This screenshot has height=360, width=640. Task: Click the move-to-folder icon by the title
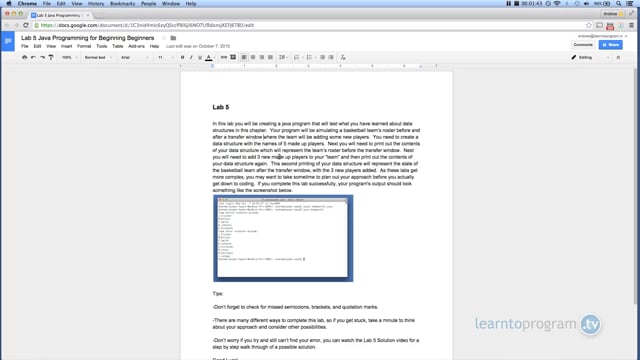[x=173, y=38]
